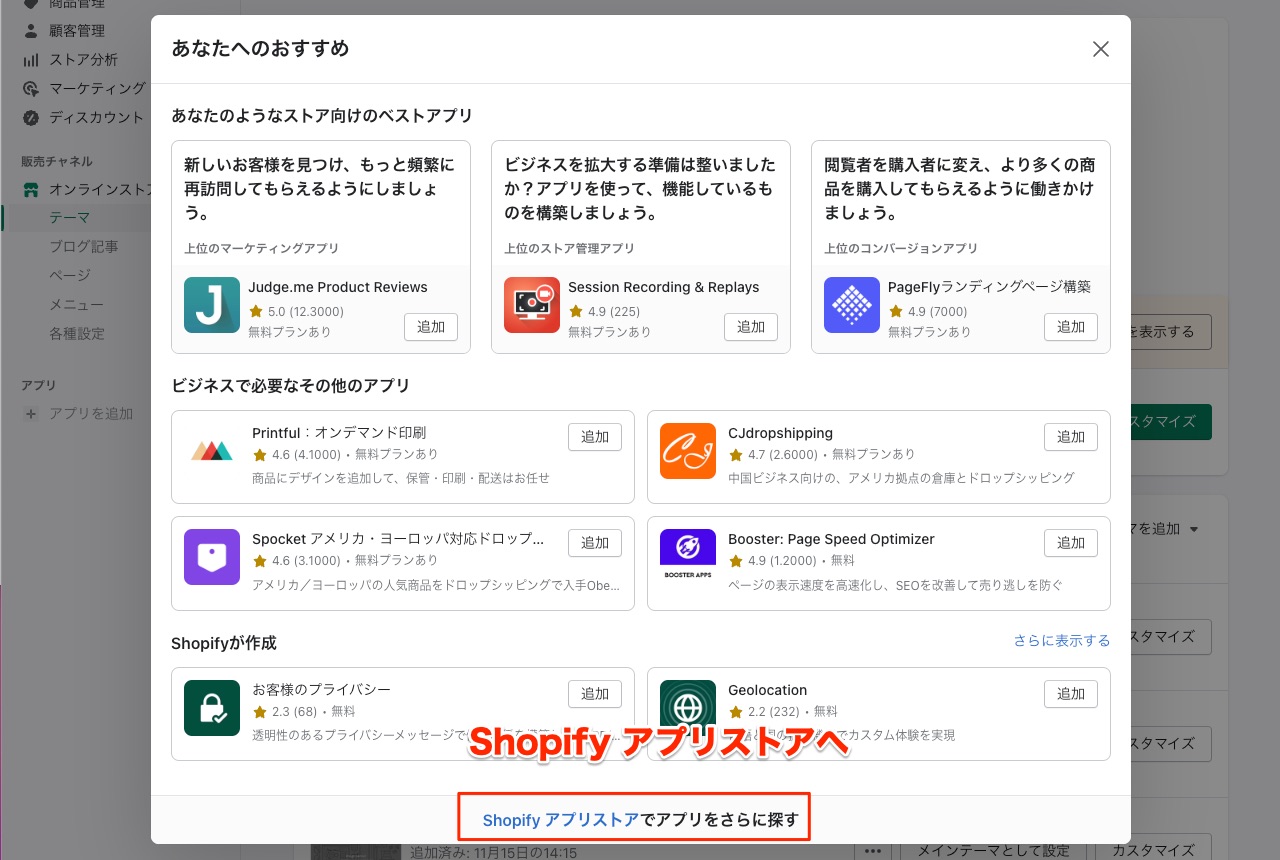Click the Spocket app logo
Screen dimensions: 1280x860
point(212,557)
